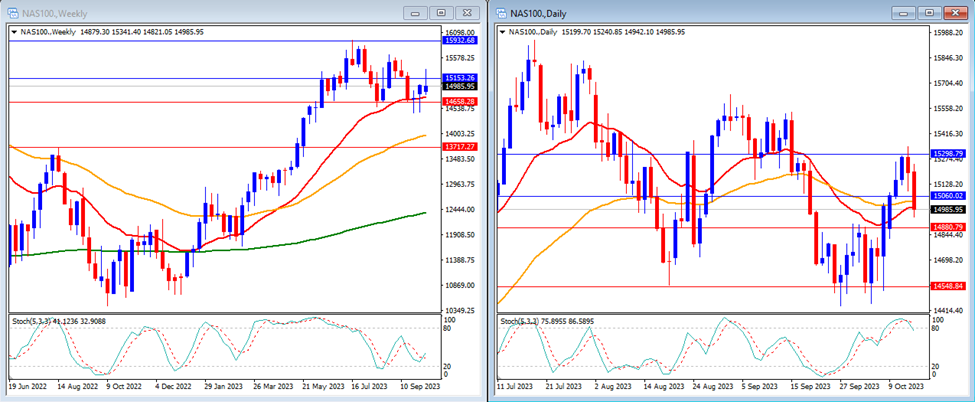The image size is (975, 402).
Task: Click the 14003.25 axis value
Action: tap(461, 133)
